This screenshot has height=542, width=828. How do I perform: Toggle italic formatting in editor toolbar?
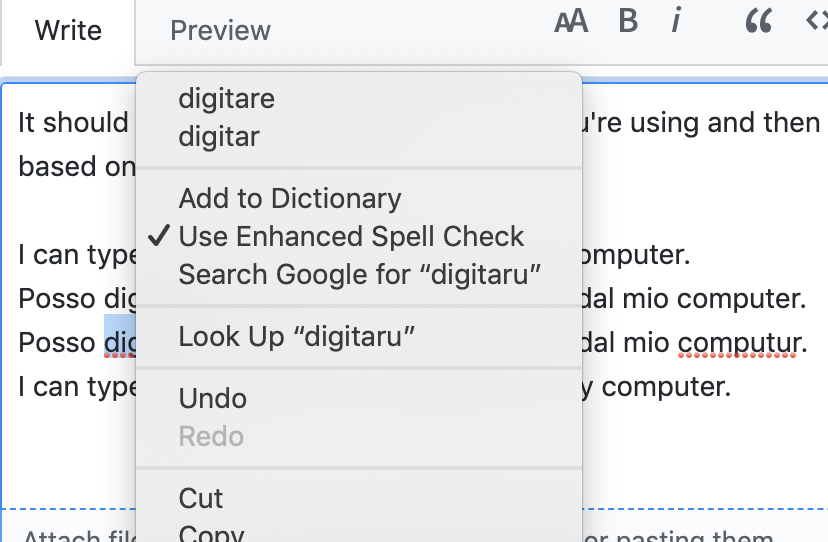pyautogui.click(x=676, y=20)
